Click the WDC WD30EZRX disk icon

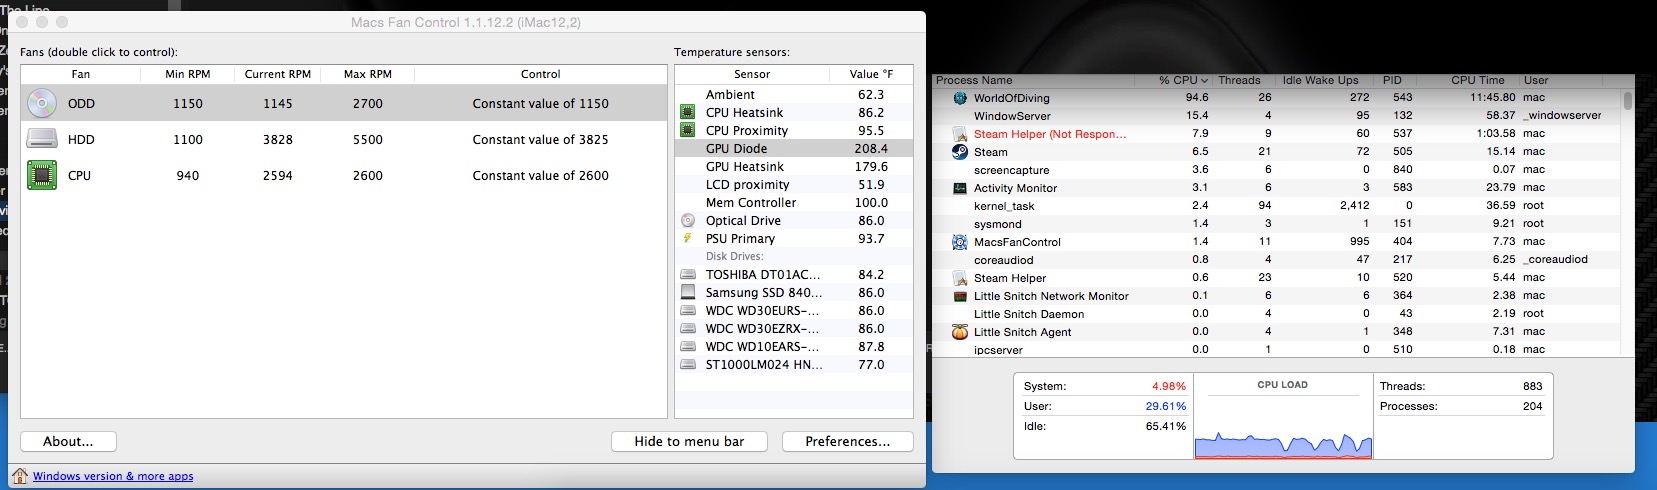688,329
